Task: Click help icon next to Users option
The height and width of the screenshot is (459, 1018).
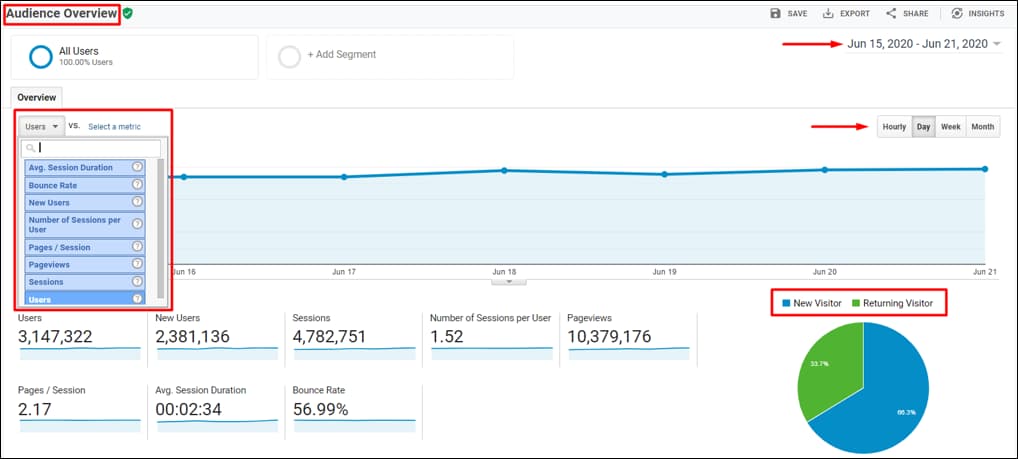Action: [x=137, y=299]
